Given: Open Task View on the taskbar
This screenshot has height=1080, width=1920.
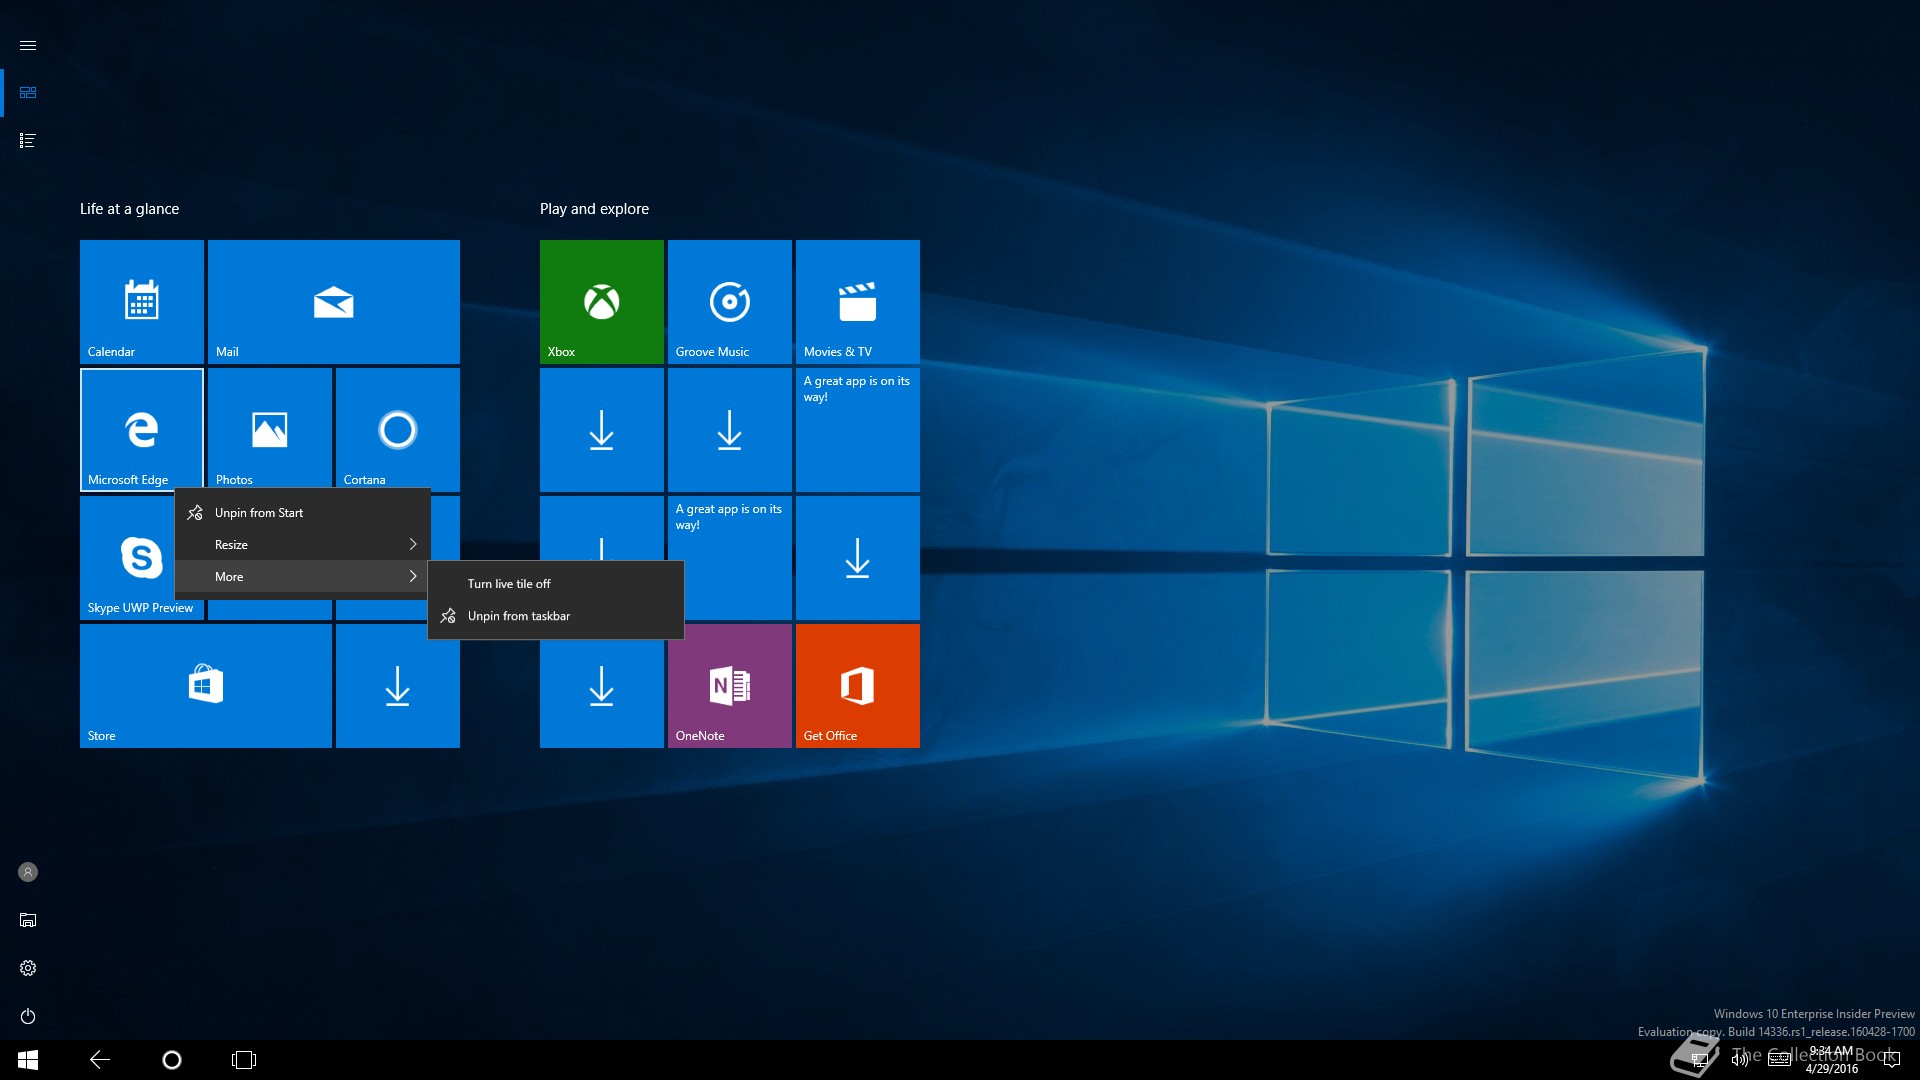Looking at the screenshot, I should point(244,1060).
